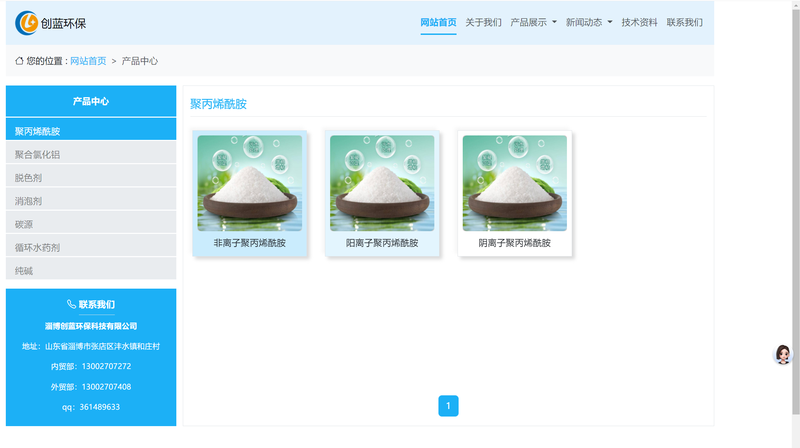Open 阴离子聚丙烯酰胺 product image
Screen dimensions: 800x448
click(x=515, y=183)
